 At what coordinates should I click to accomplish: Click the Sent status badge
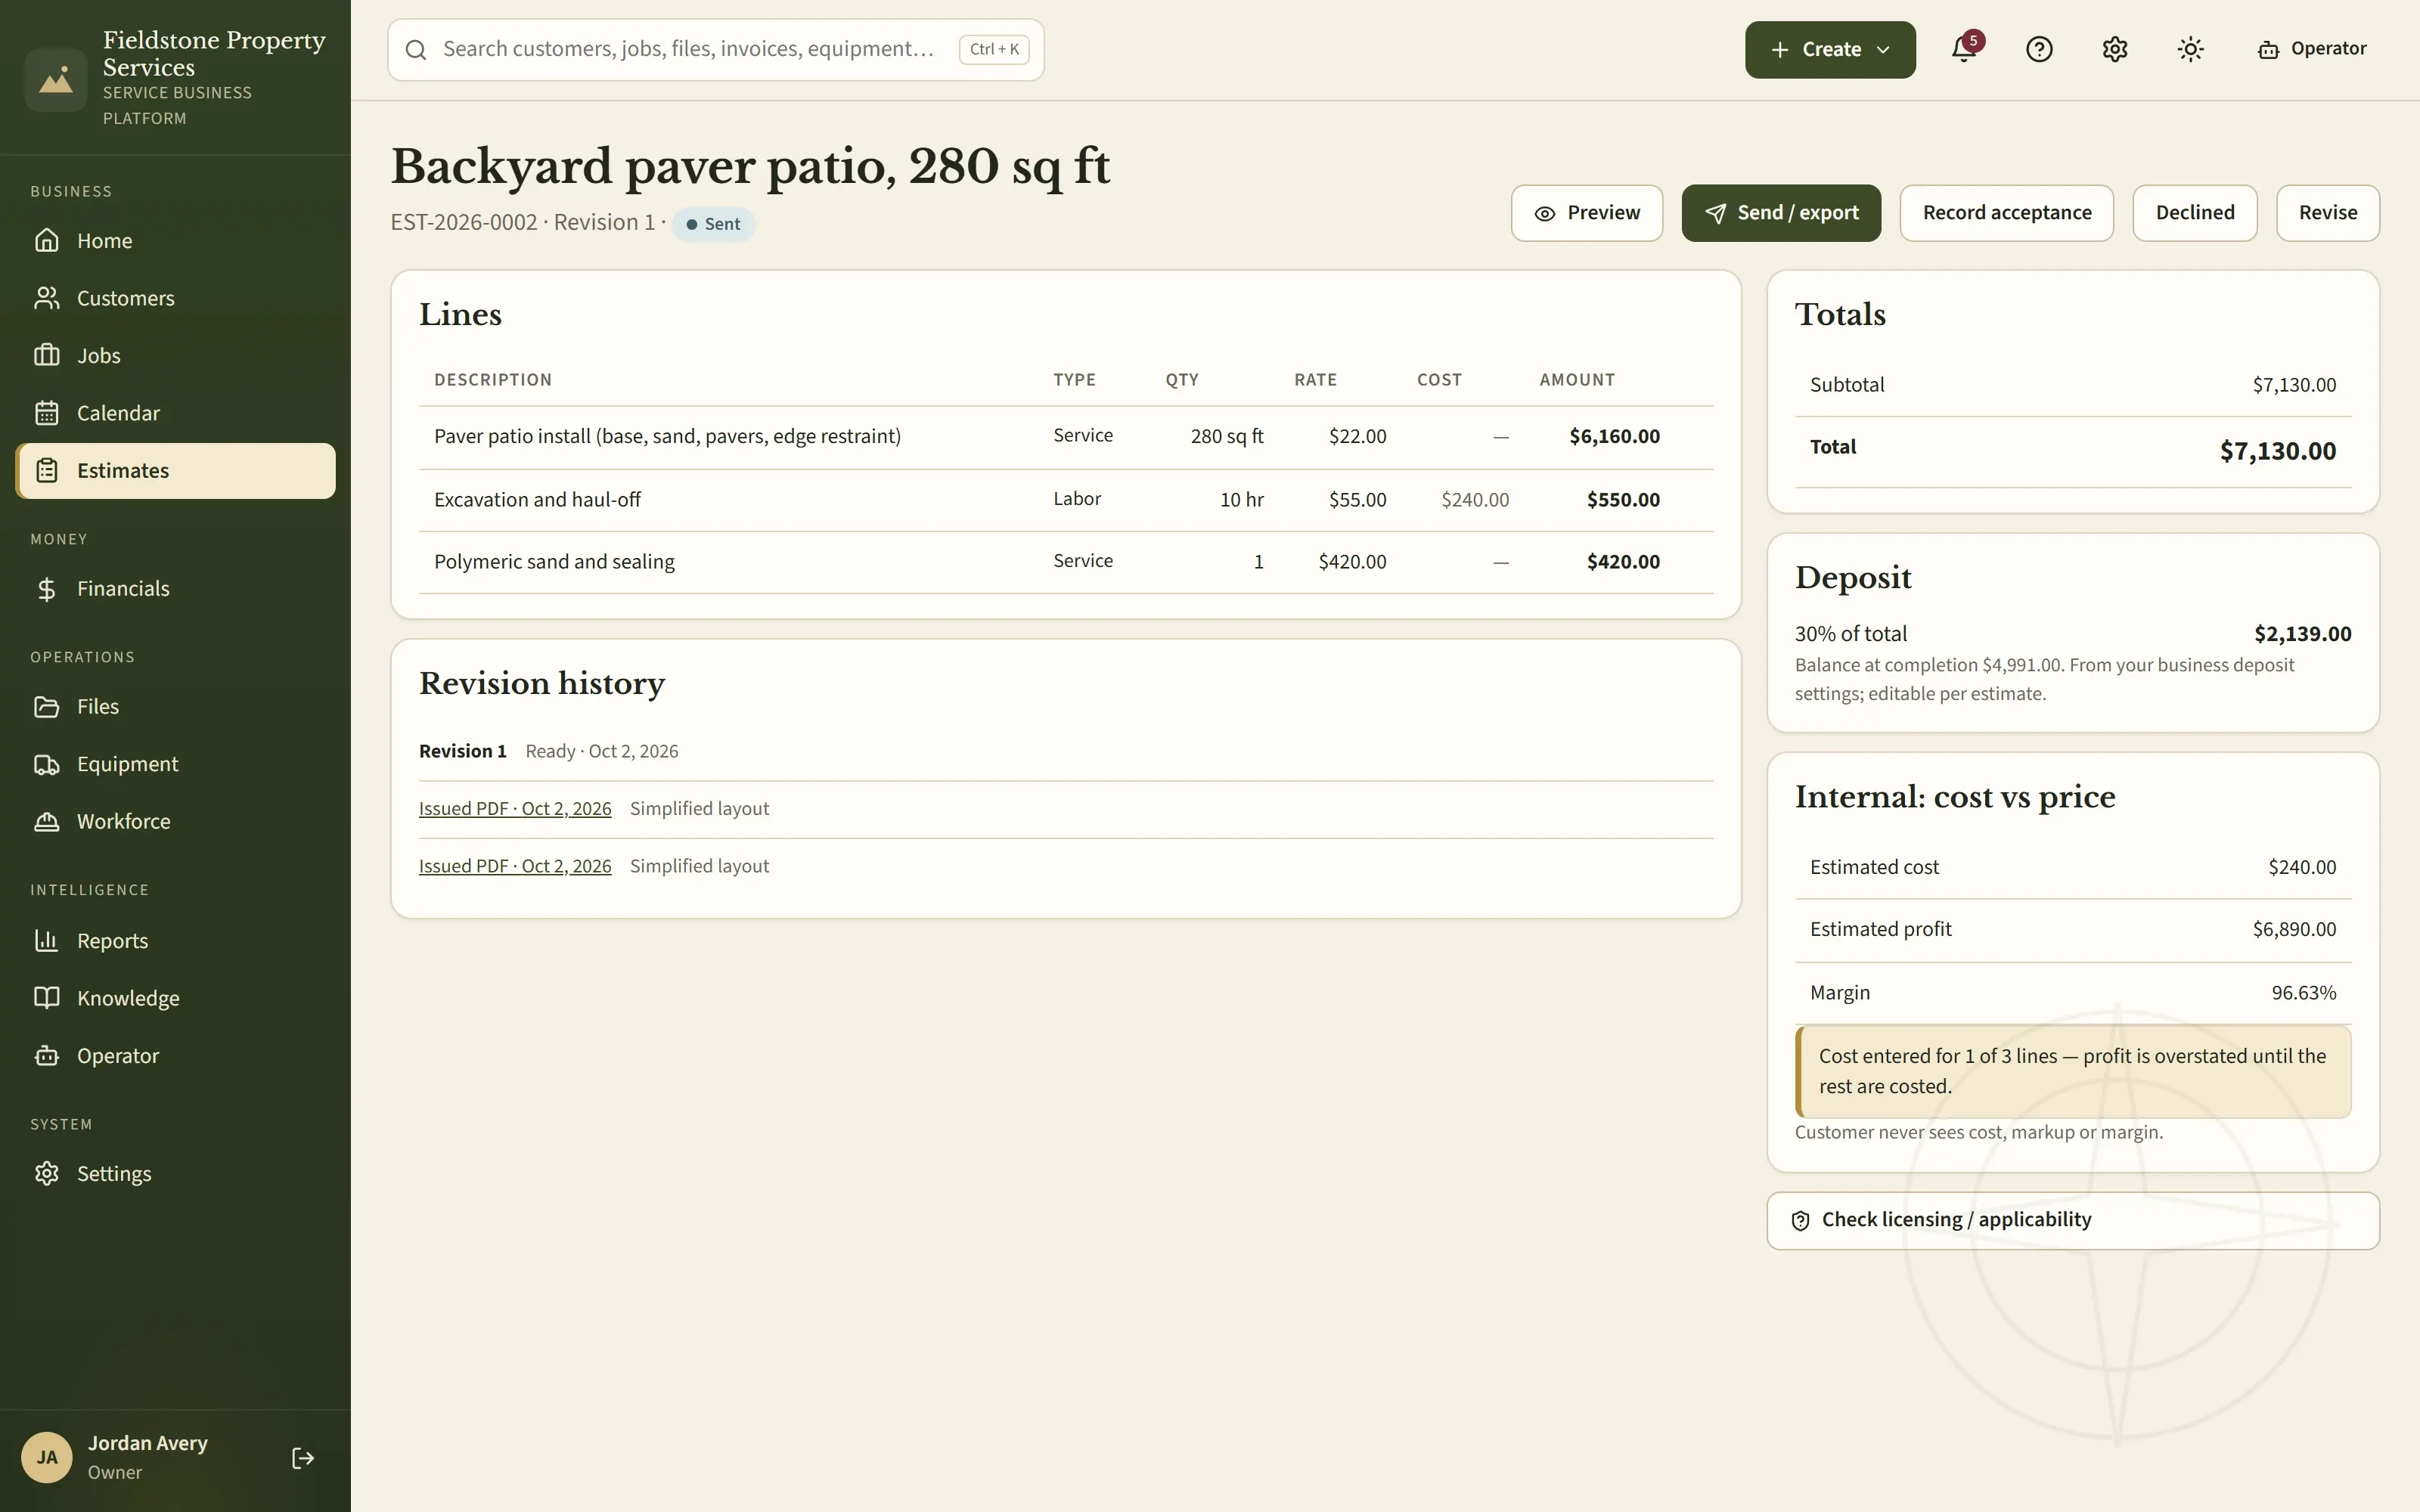714,224
